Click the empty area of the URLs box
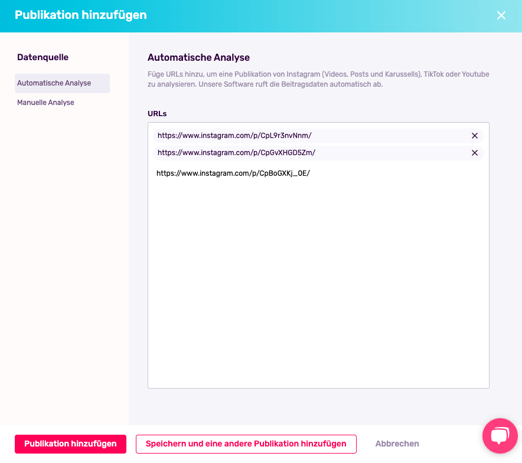Image resolution: width=522 pixels, height=463 pixels. 318,283
